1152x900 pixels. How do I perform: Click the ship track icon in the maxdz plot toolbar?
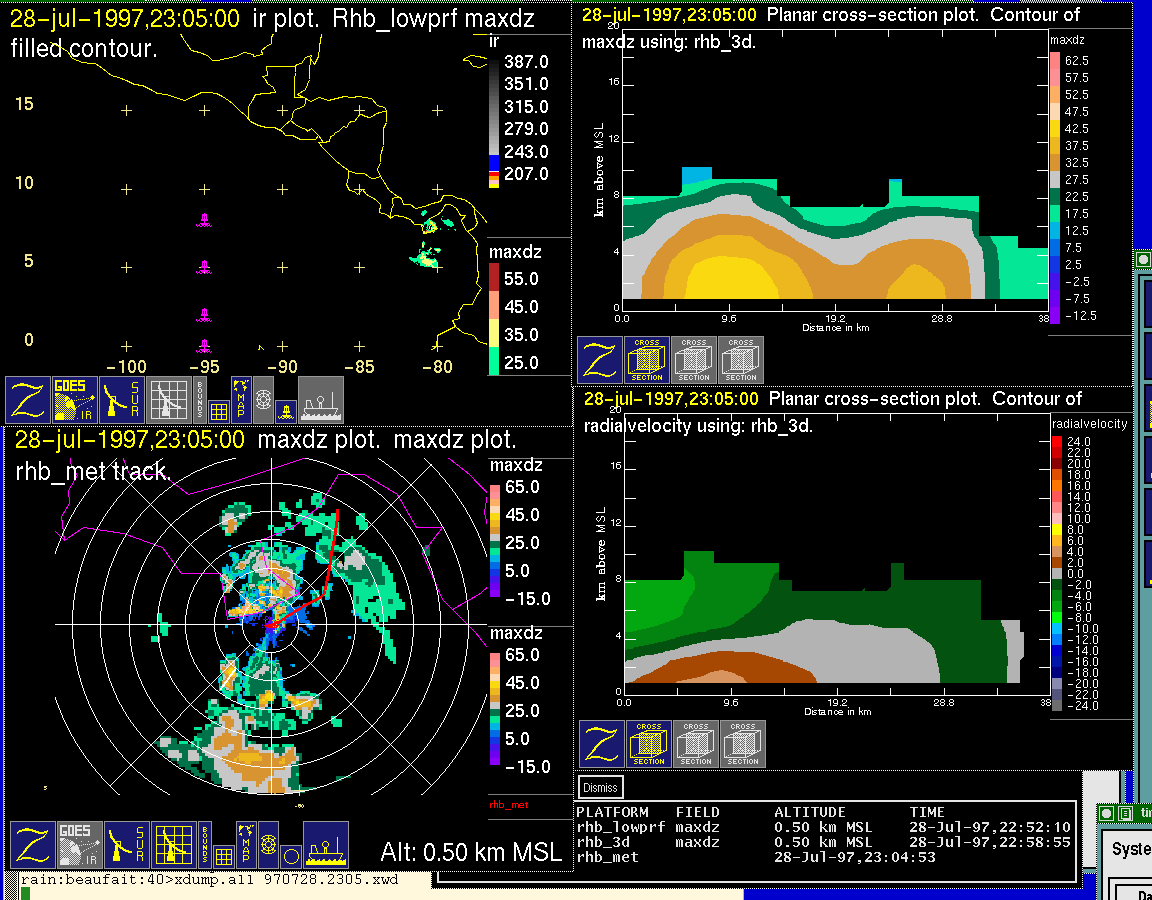click(x=325, y=845)
